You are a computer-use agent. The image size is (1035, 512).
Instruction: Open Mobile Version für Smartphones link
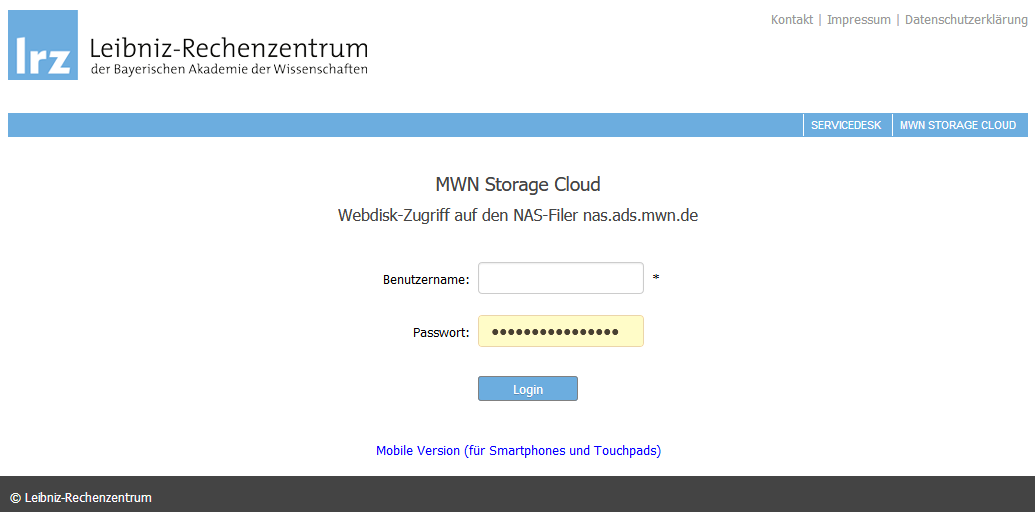[518, 451]
